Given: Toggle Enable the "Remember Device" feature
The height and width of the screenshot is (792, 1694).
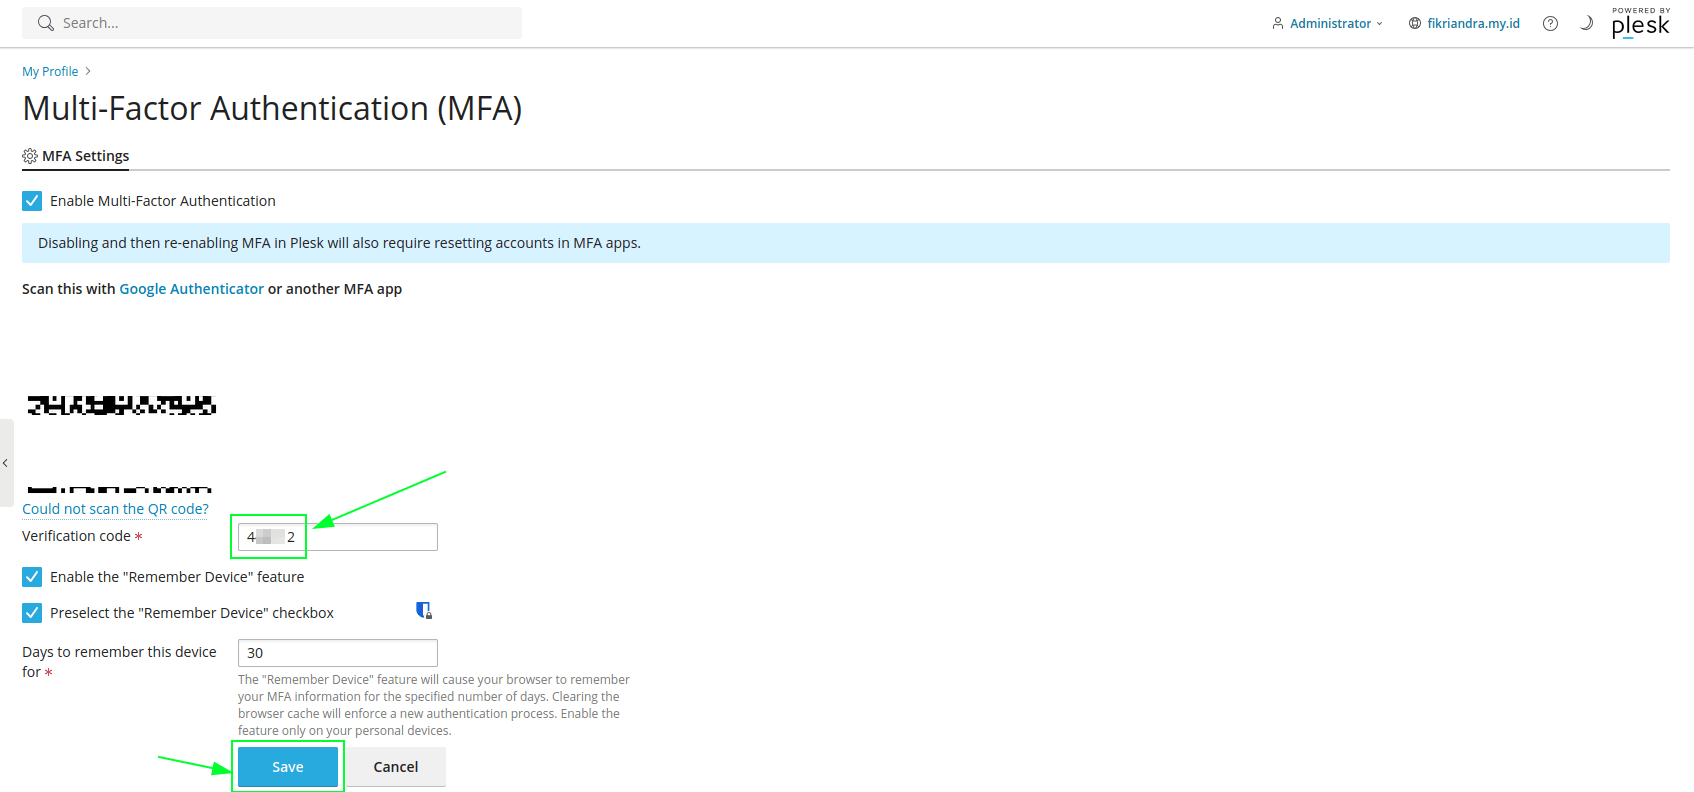Looking at the screenshot, I should (x=32, y=577).
